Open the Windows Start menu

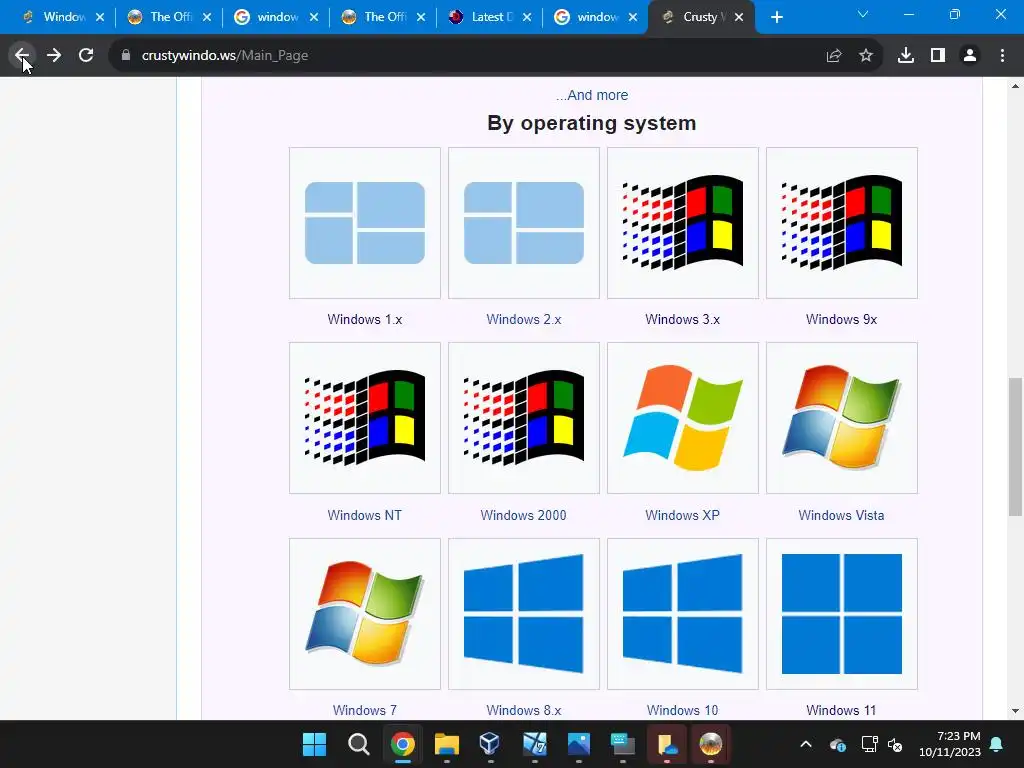click(x=314, y=744)
